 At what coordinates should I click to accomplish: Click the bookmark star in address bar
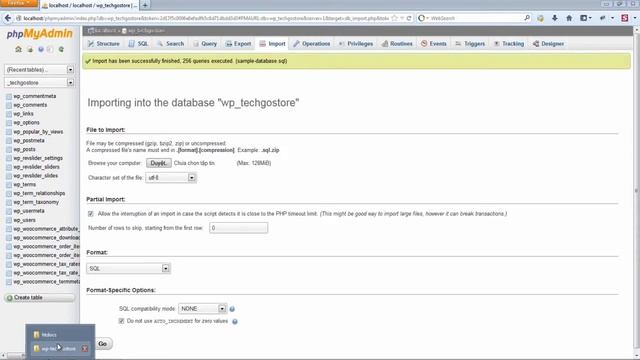pos(394,18)
